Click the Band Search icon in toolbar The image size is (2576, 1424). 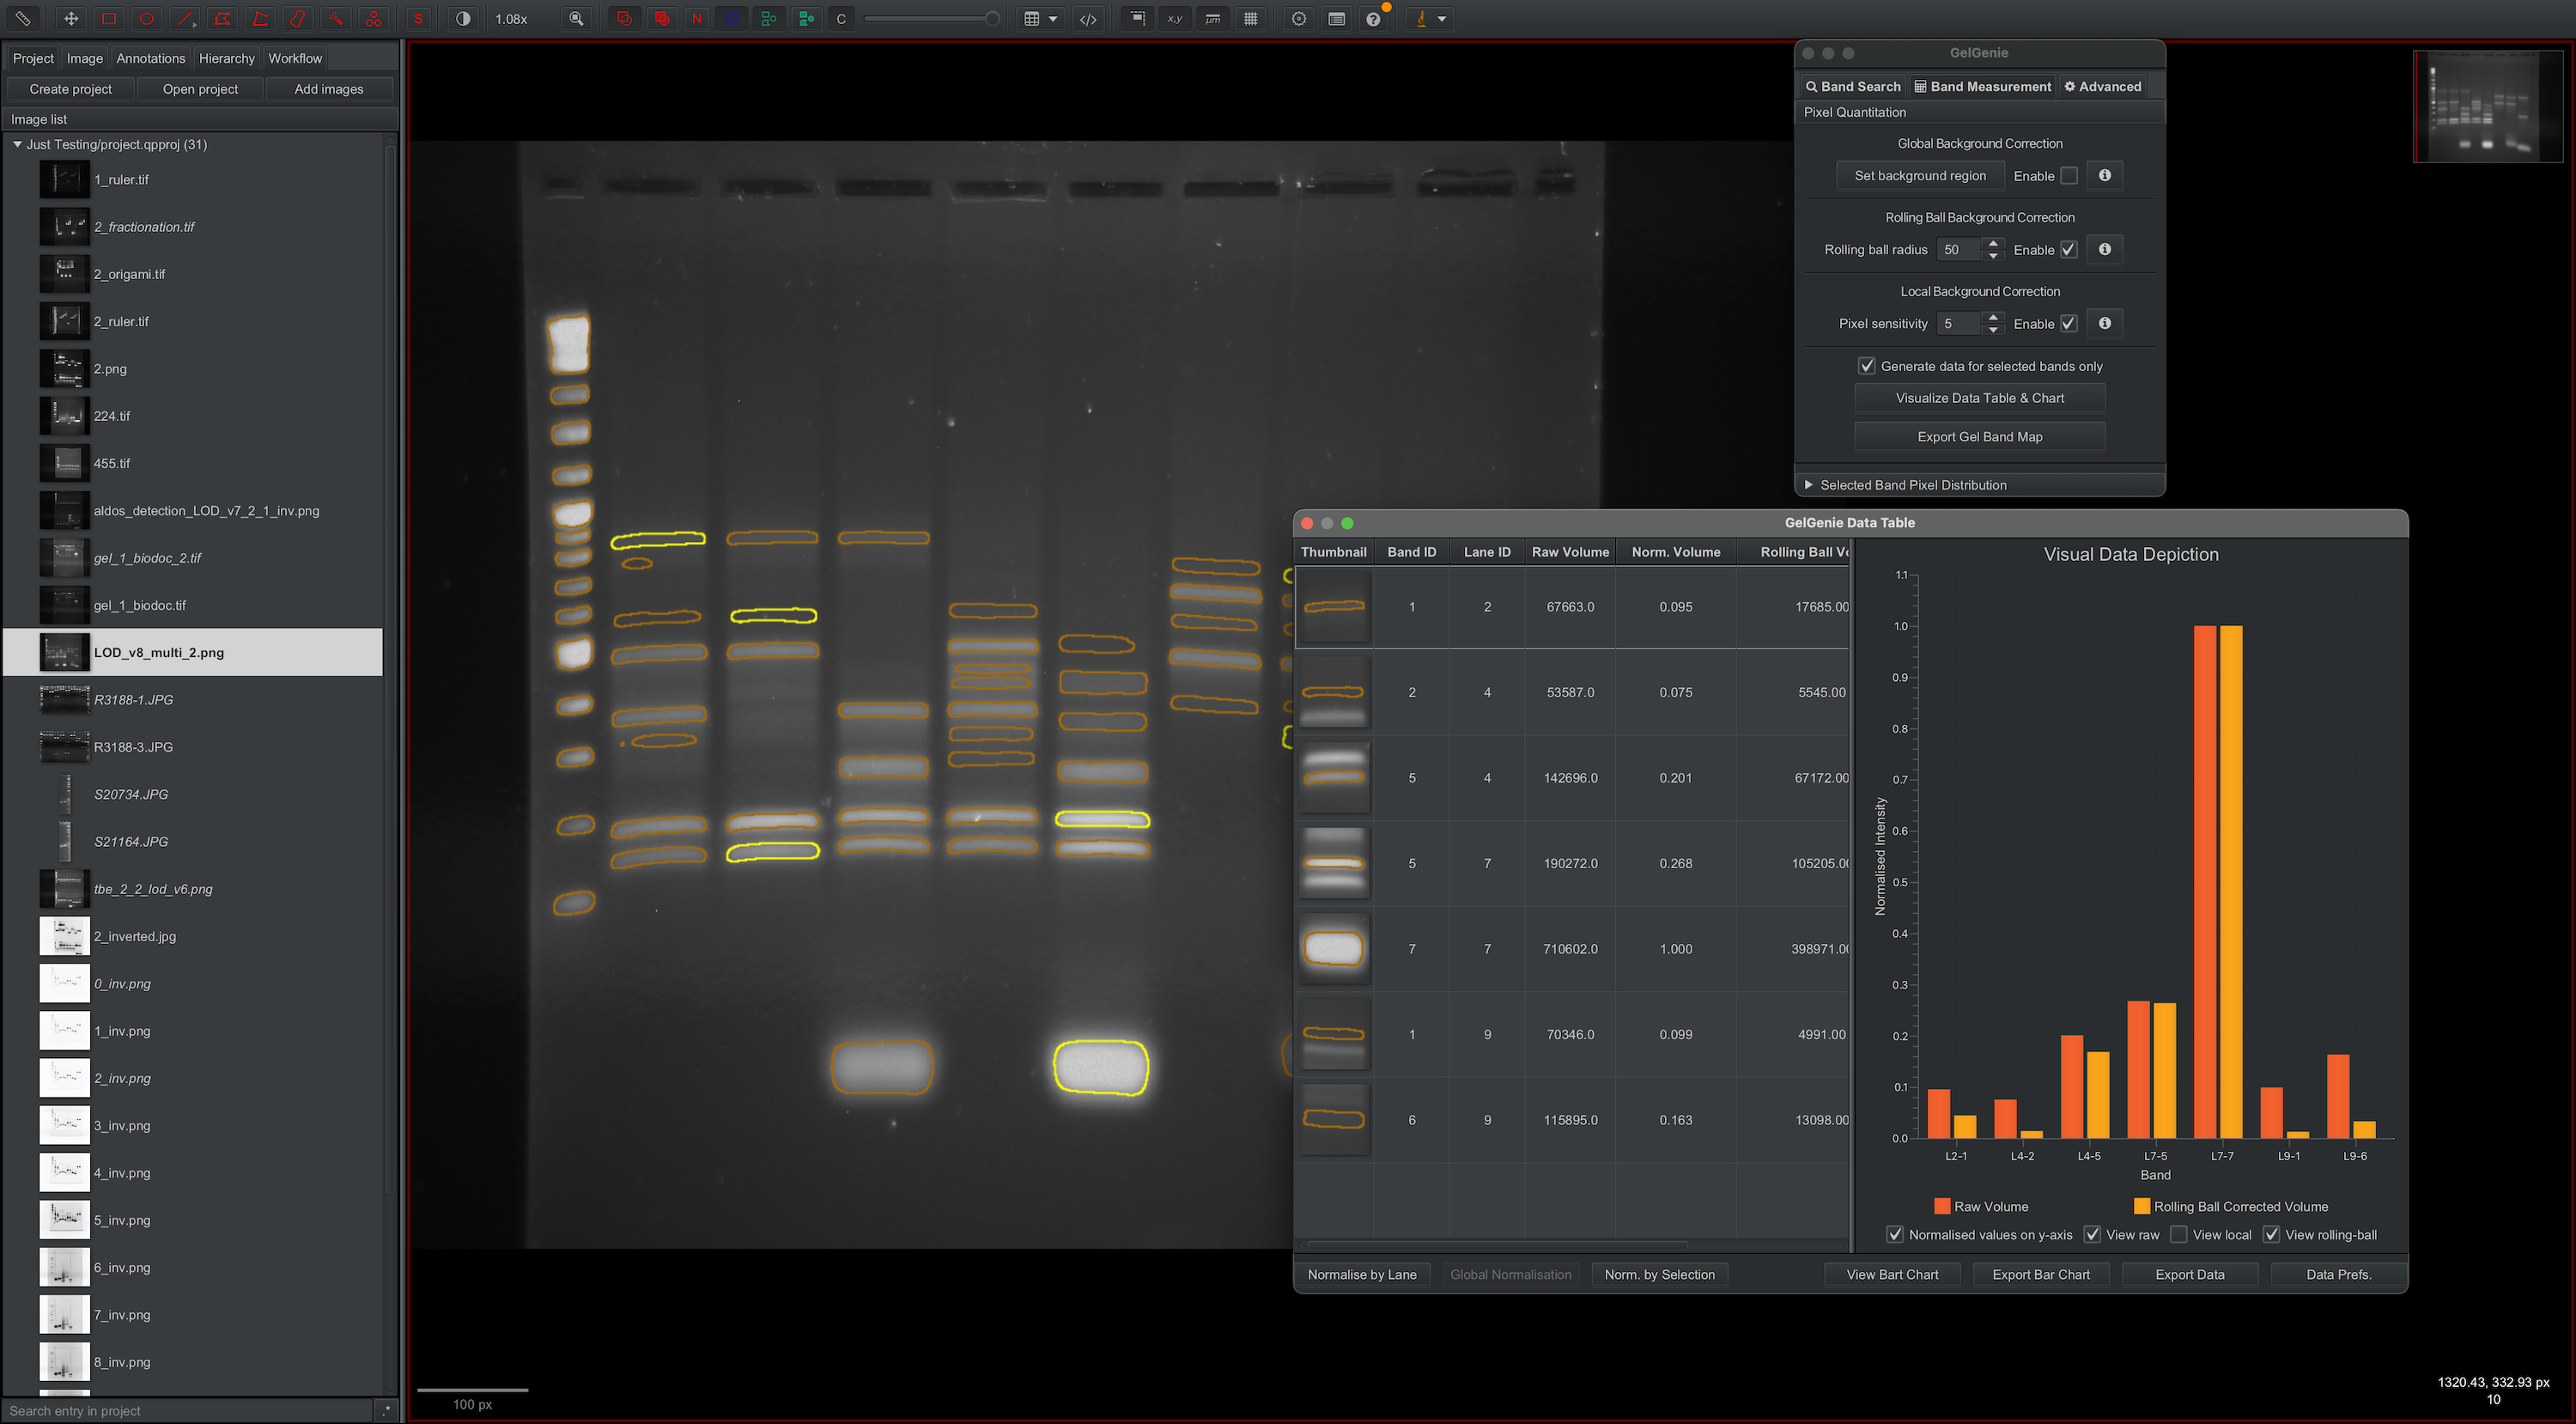[x=1852, y=86]
